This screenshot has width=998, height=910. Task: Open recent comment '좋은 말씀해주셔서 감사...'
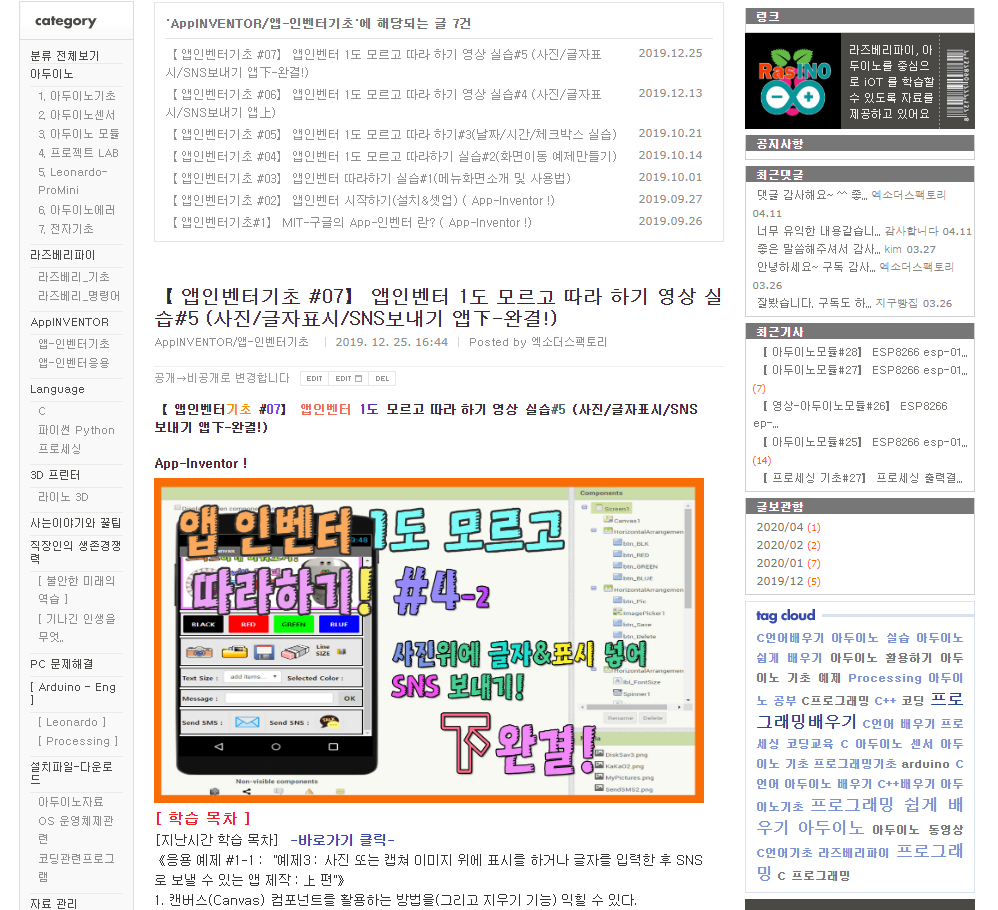819,249
